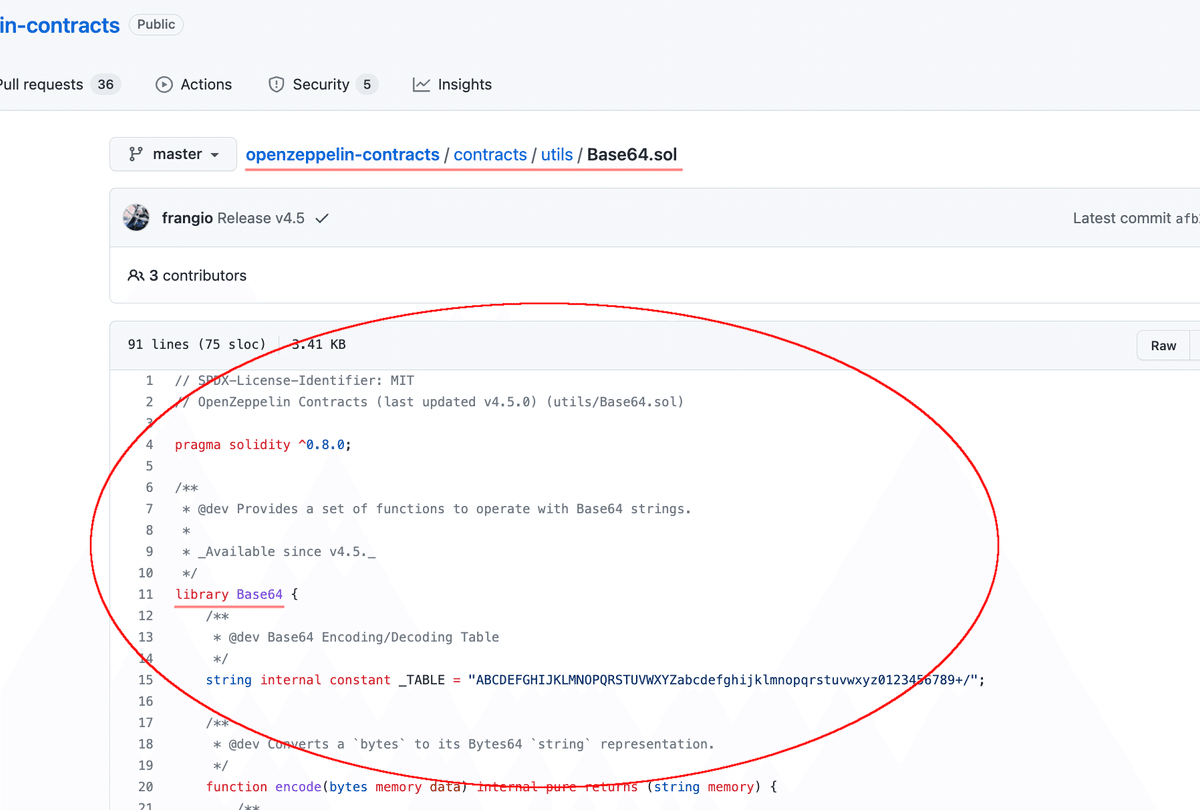This screenshot has height=810, width=1200.
Task: Click the Actions play icon
Action: click(x=164, y=85)
